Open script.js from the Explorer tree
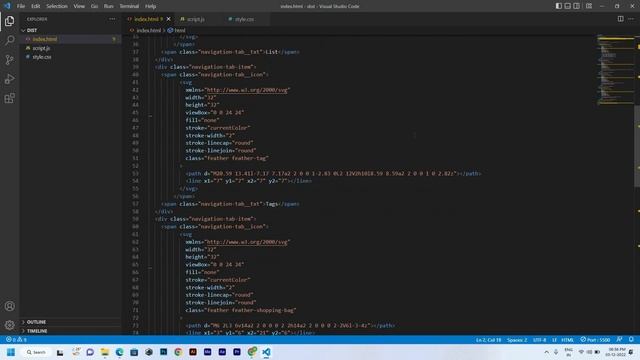This screenshot has width=640, height=360. 70,48
